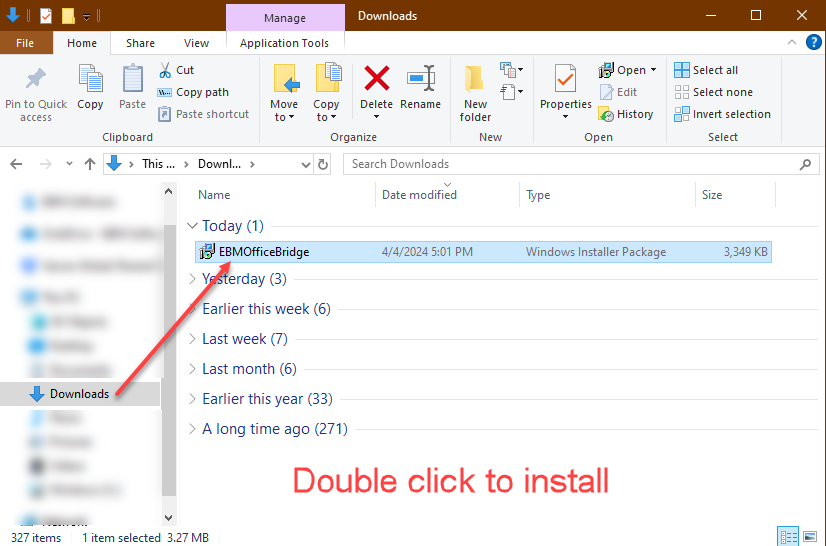The image size is (826, 546).
Task: Click the Rename icon
Action: 420,79
